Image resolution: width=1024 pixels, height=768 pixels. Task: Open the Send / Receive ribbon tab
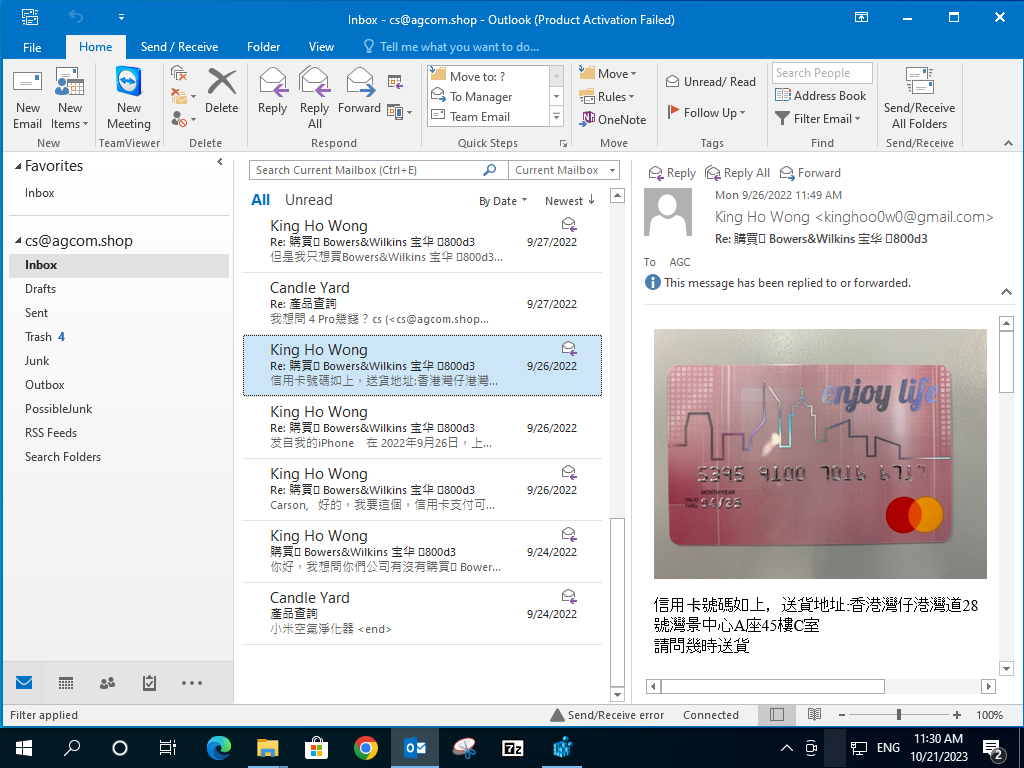(179, 47)
